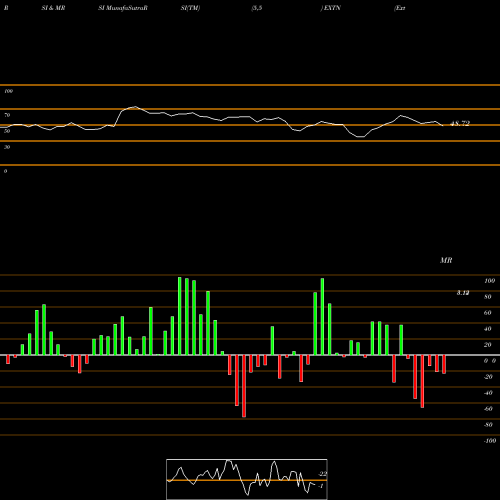
Task: Click the MR value 3.12
Action: [463, 293]
